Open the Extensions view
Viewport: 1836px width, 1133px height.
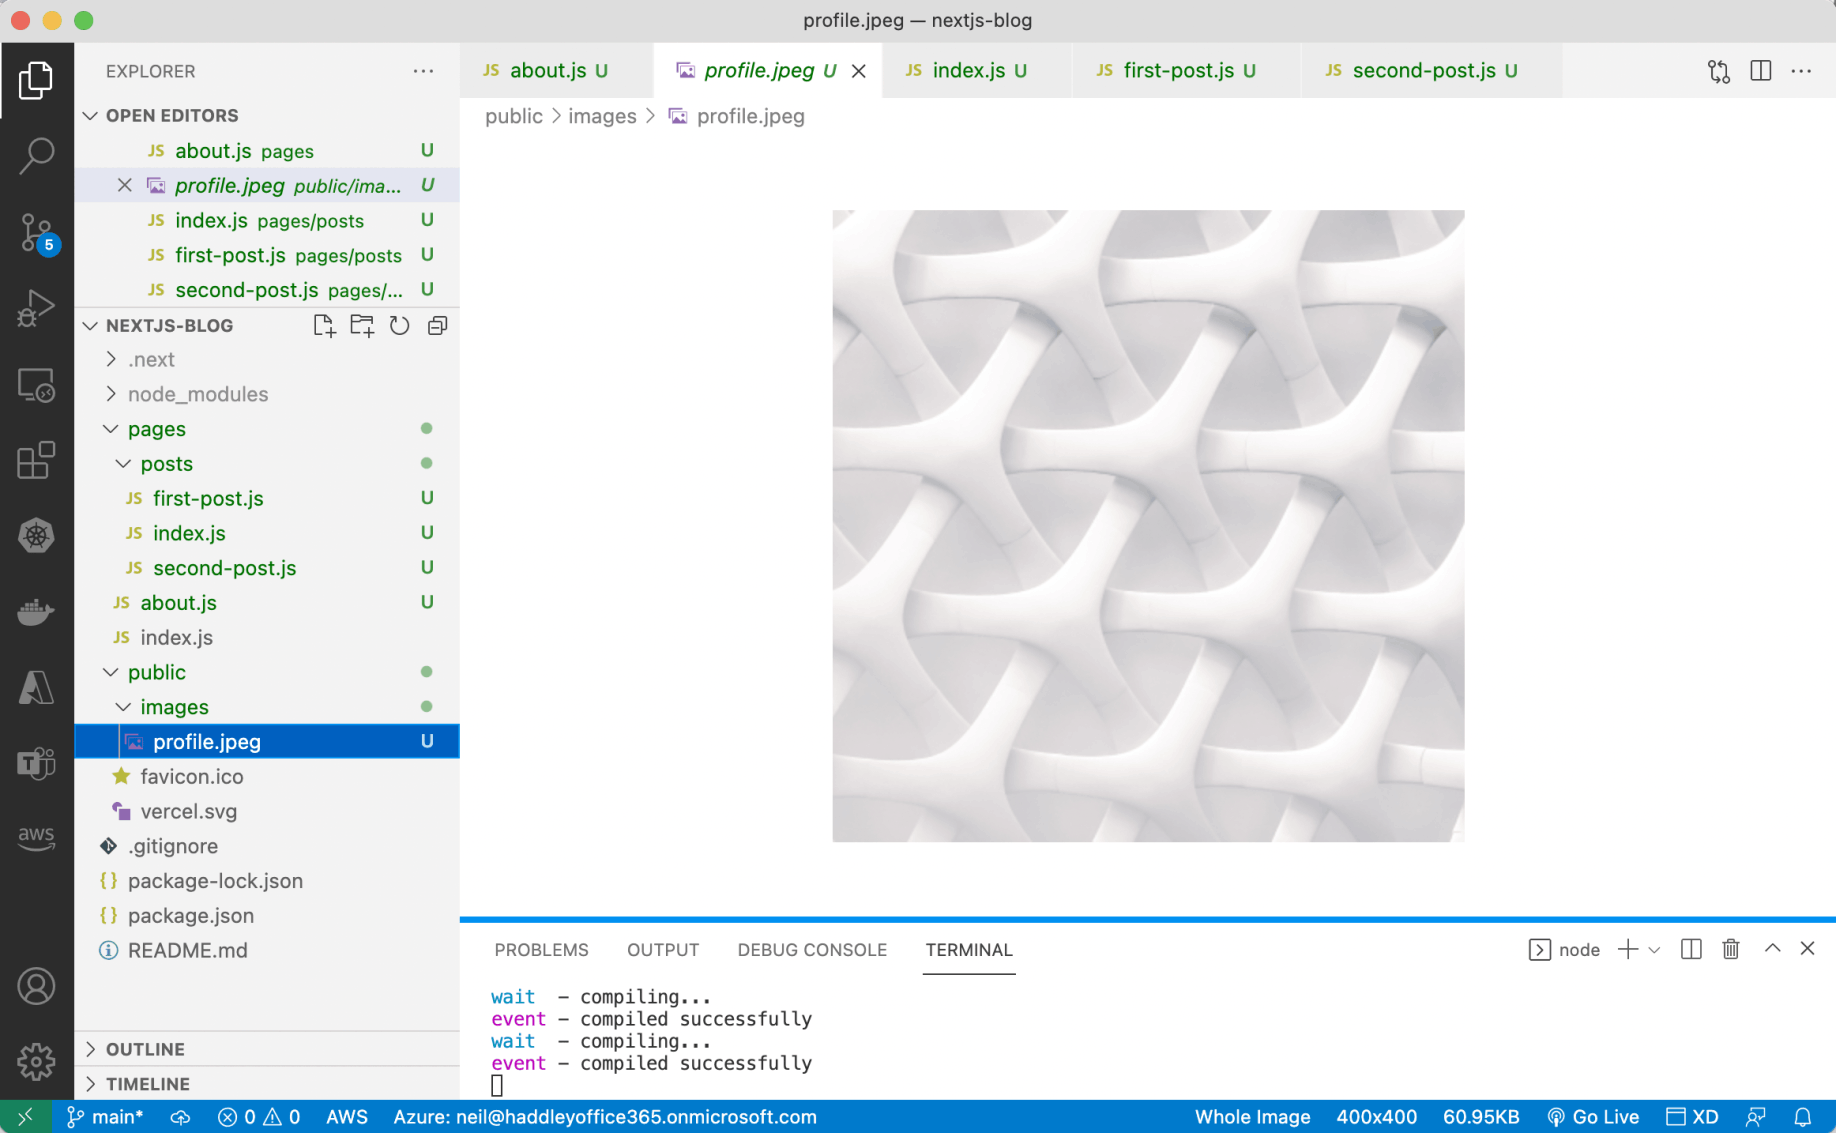point(37,460)
